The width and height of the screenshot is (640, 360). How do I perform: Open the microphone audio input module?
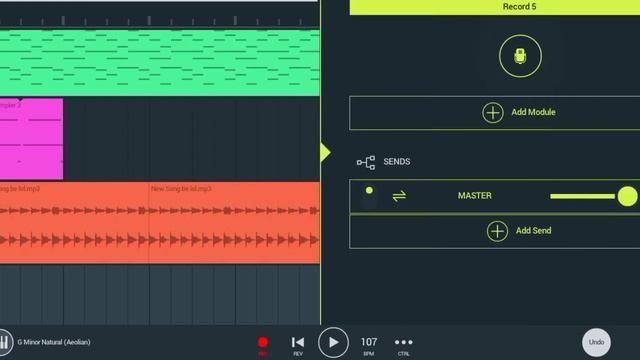(520, 56)
